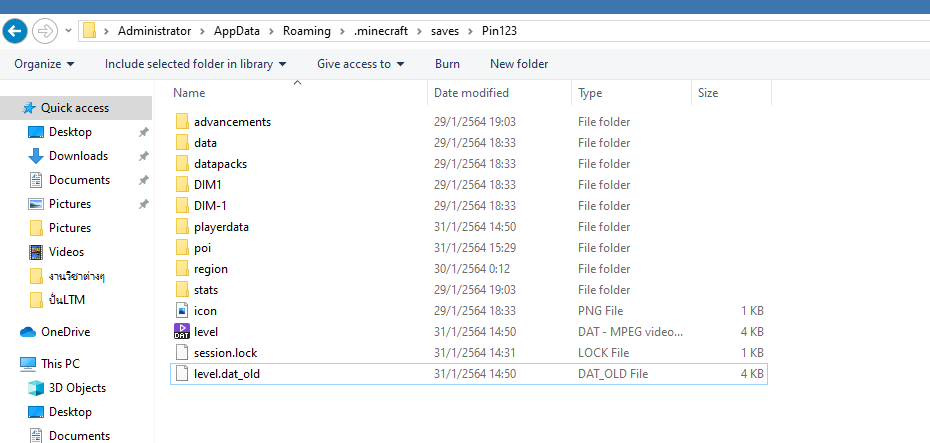Screen dimensions: 930x443
Task: Expand chevron between saves and Pin123
Action: [471, 31]
